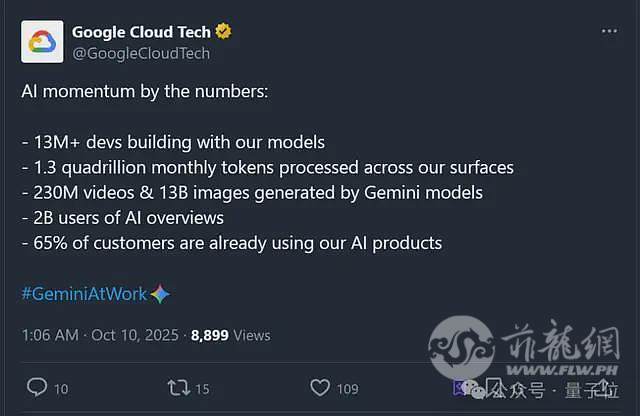This screenshot has height=416, width=640.
Task: Open the three-dot more options menu
Action: 609,32
